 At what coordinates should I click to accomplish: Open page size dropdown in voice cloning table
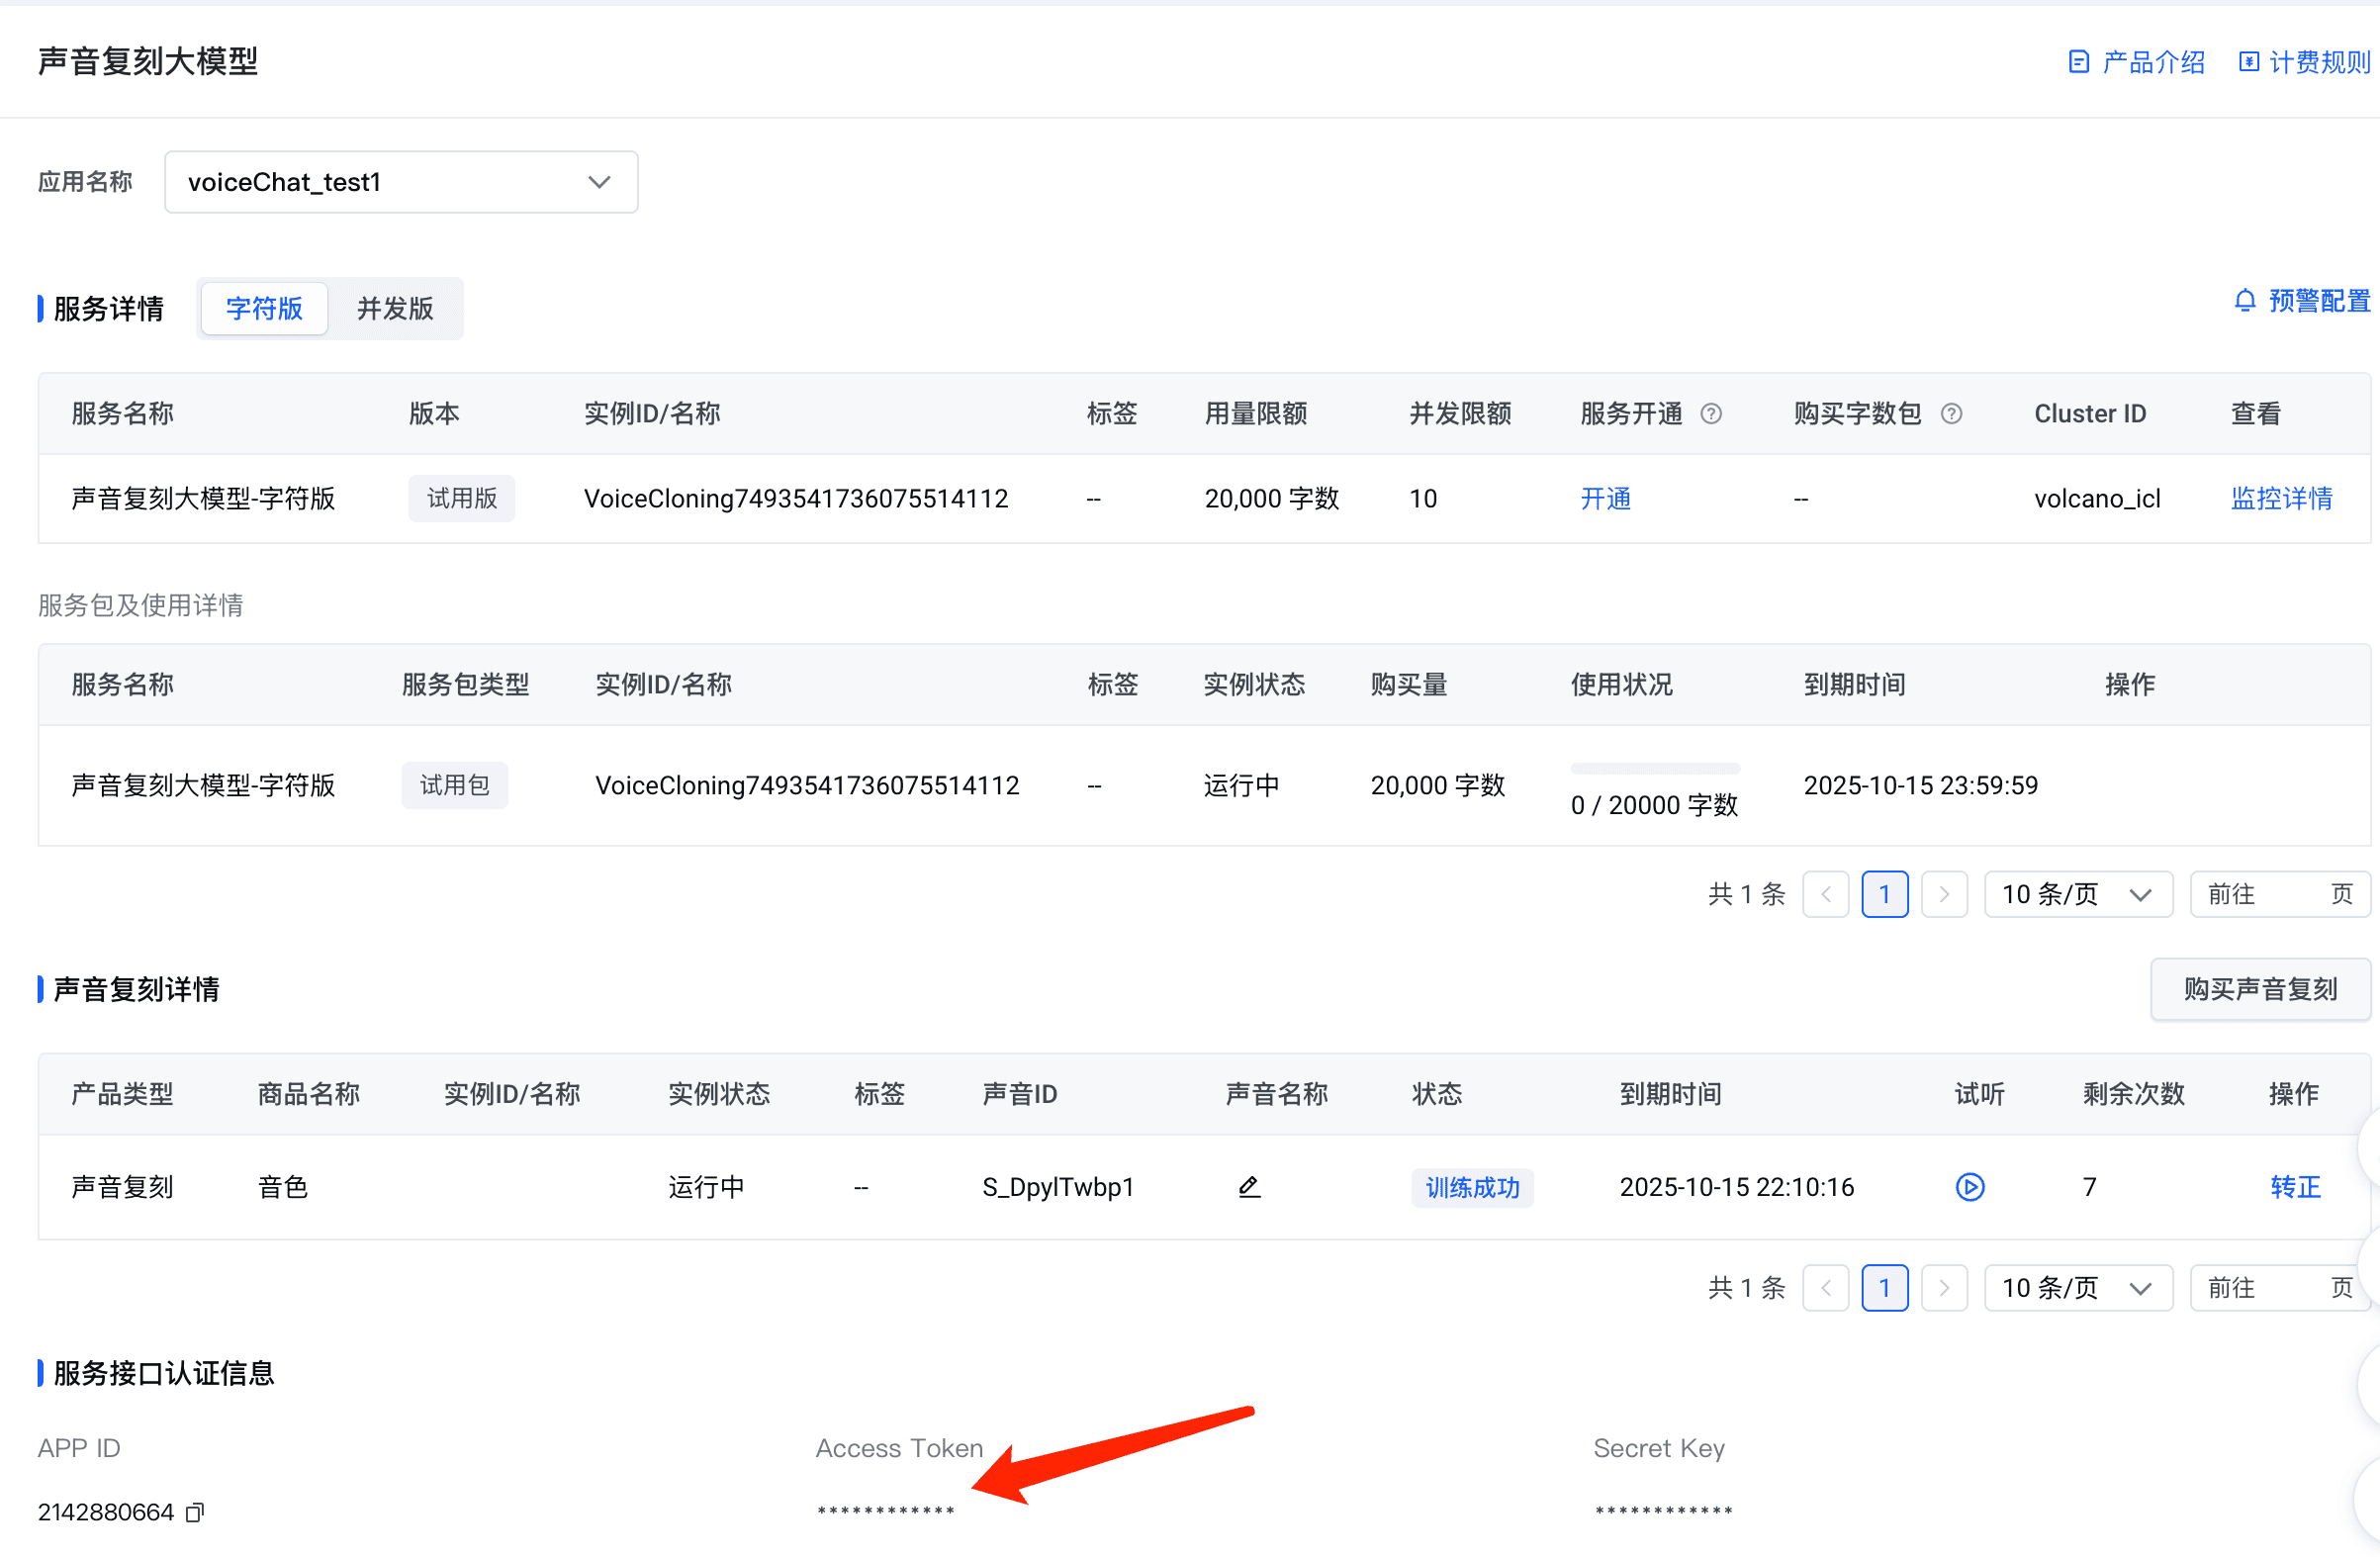[x=2077, y=1288]
